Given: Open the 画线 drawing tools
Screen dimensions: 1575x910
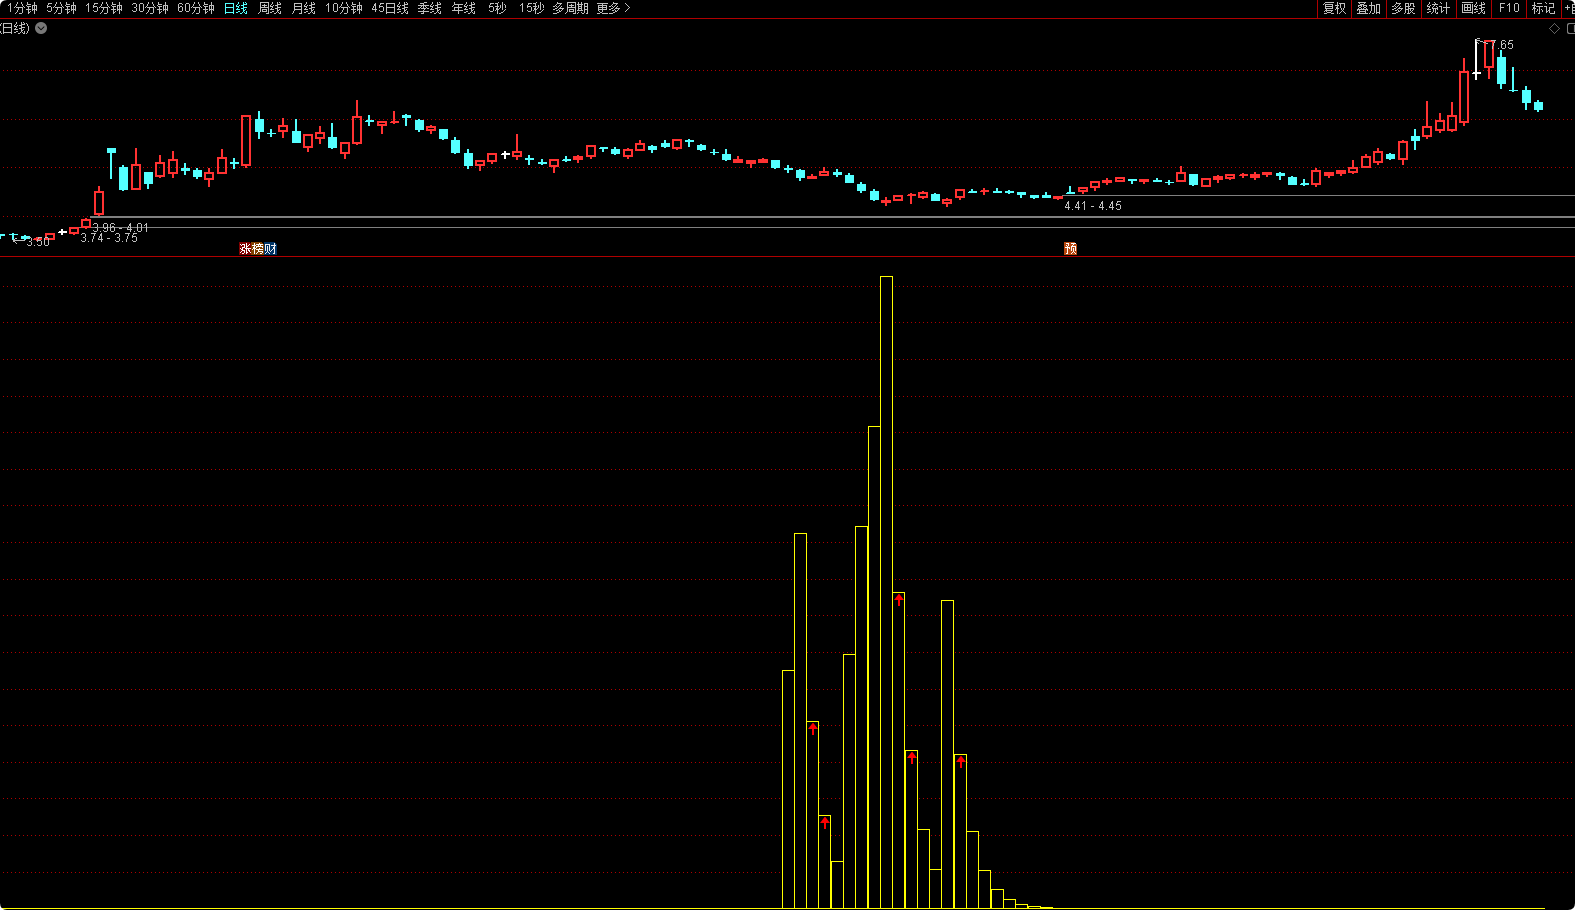Looking at the screenshot, I should click(1473, 8).
